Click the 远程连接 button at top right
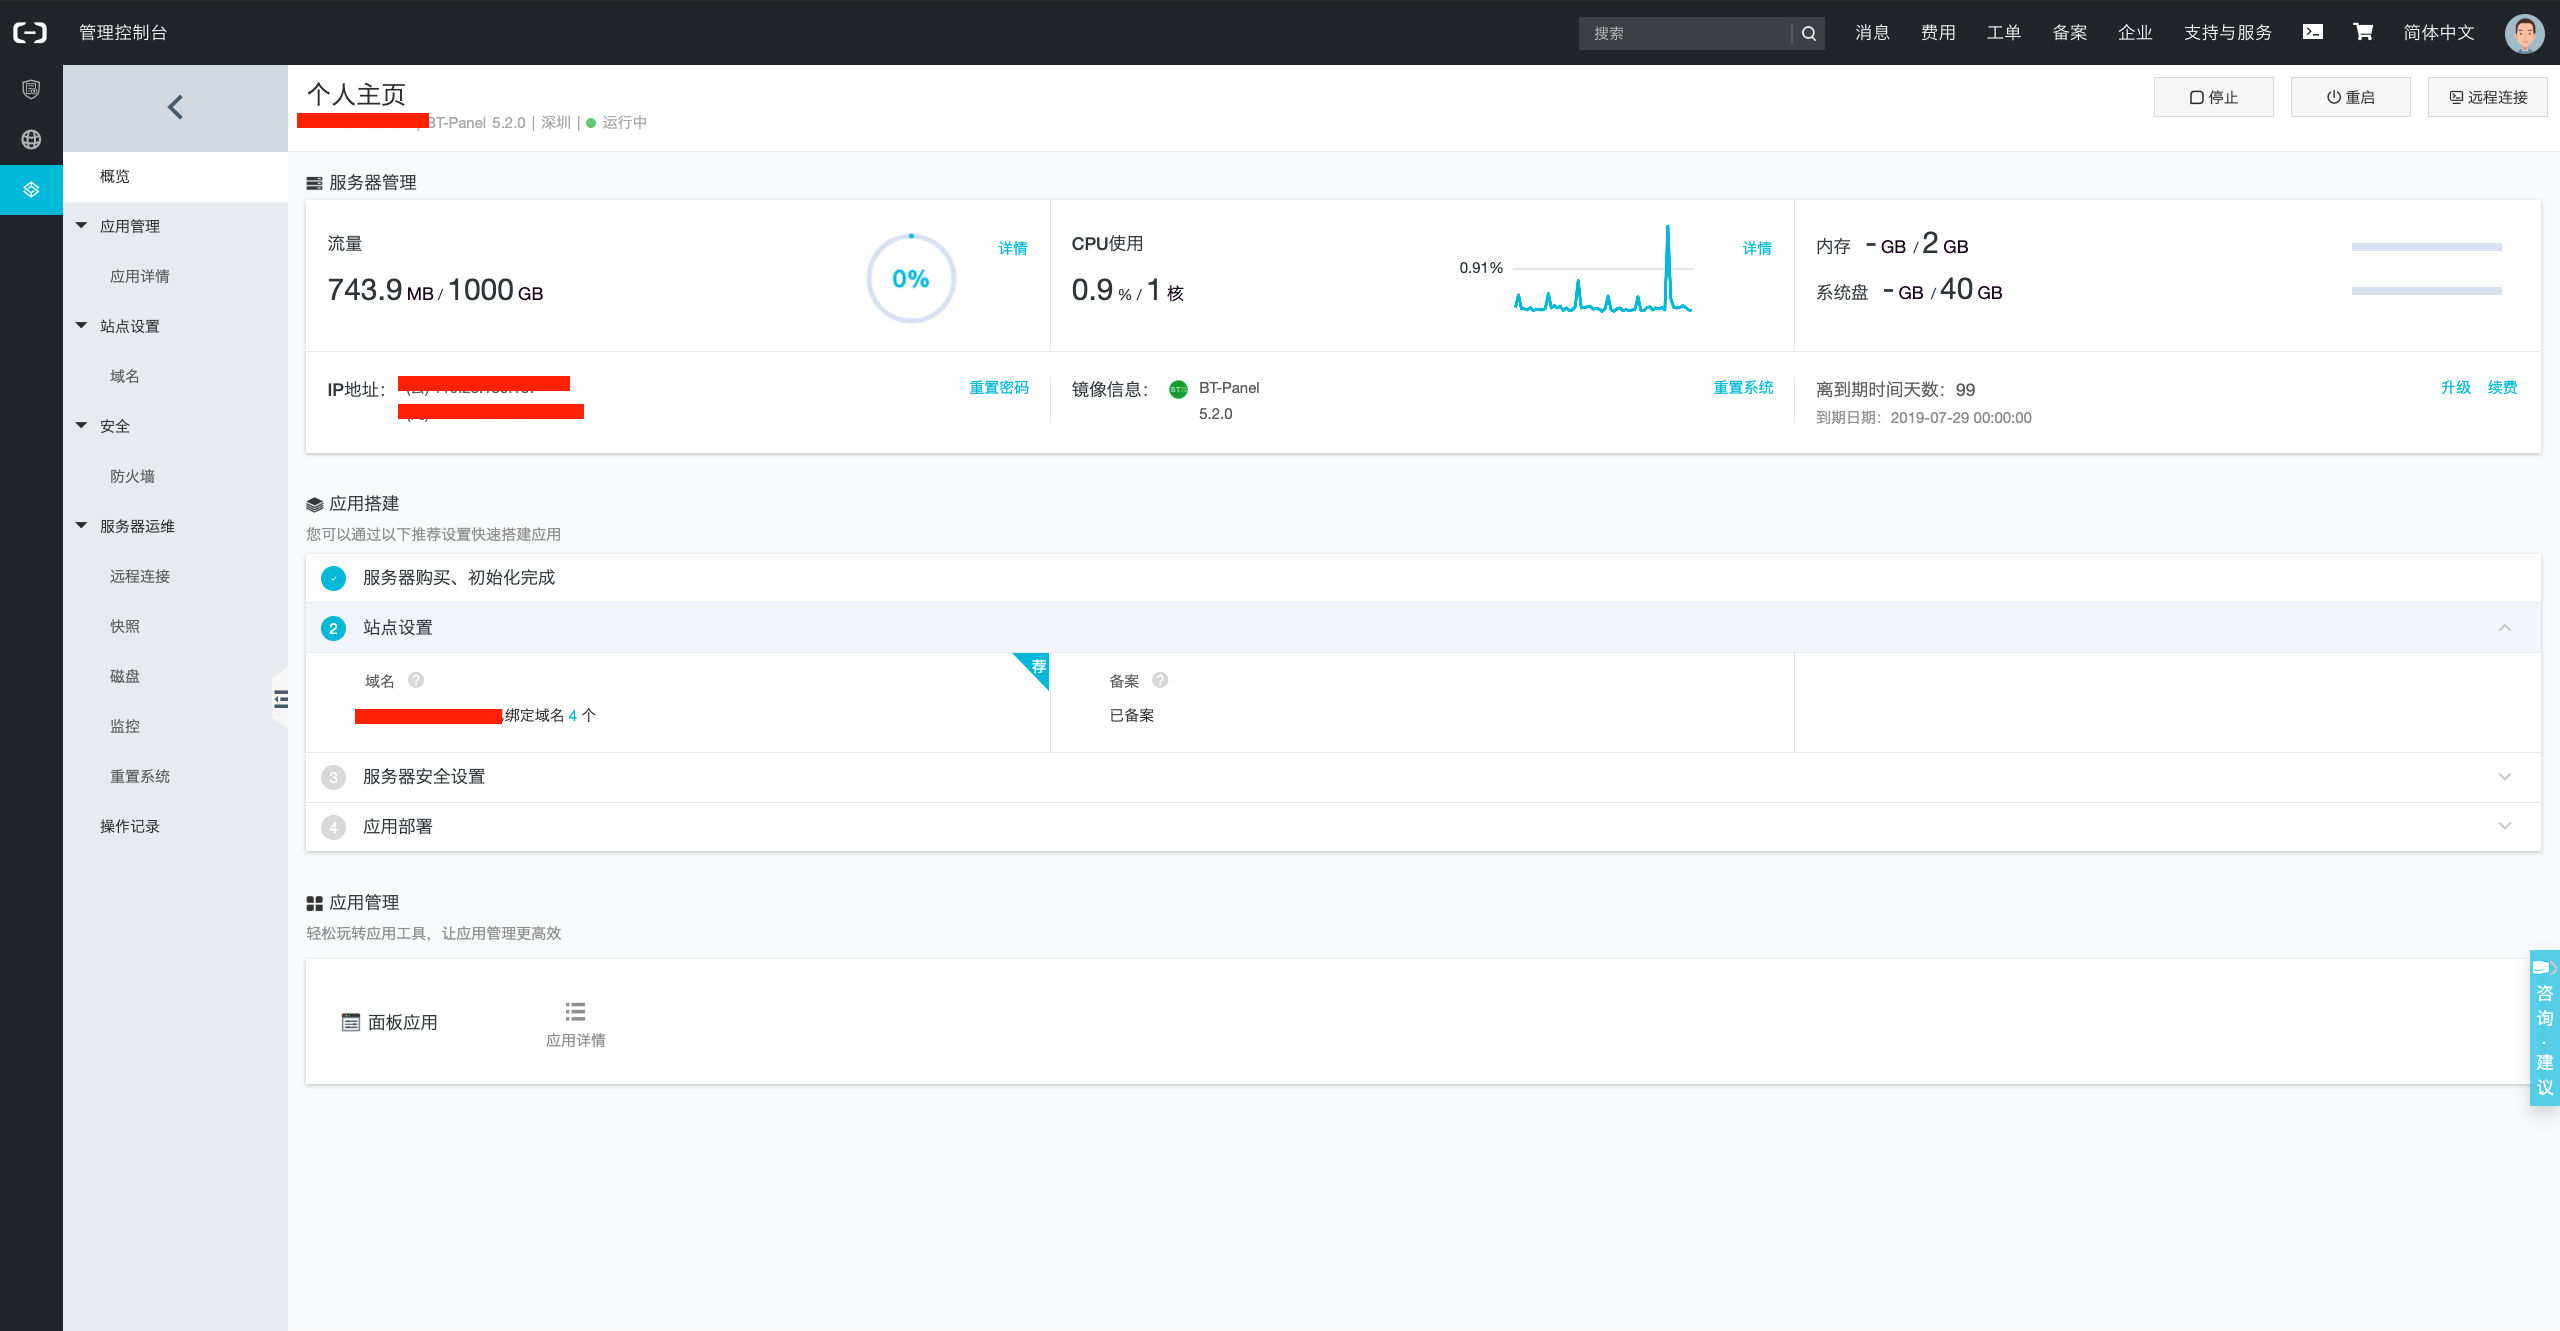The height and width of the screenshot is (1331, 2560). point(2487,97)
